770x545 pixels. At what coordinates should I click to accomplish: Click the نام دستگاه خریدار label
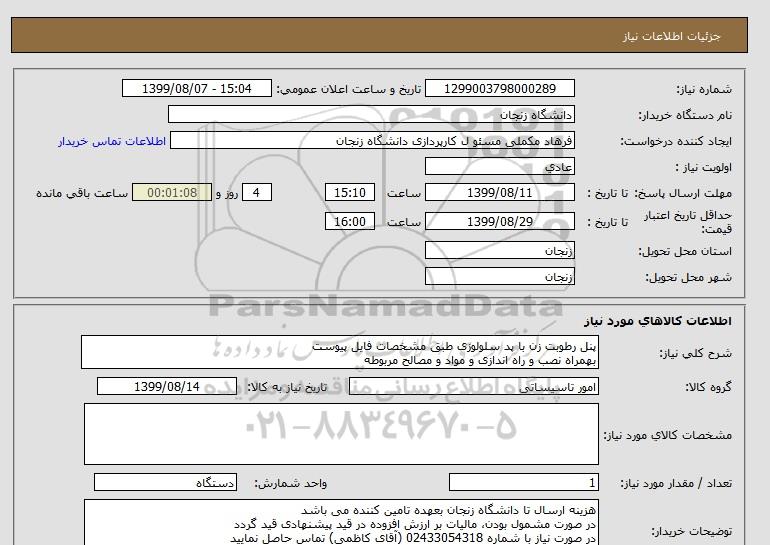[685, 115]
